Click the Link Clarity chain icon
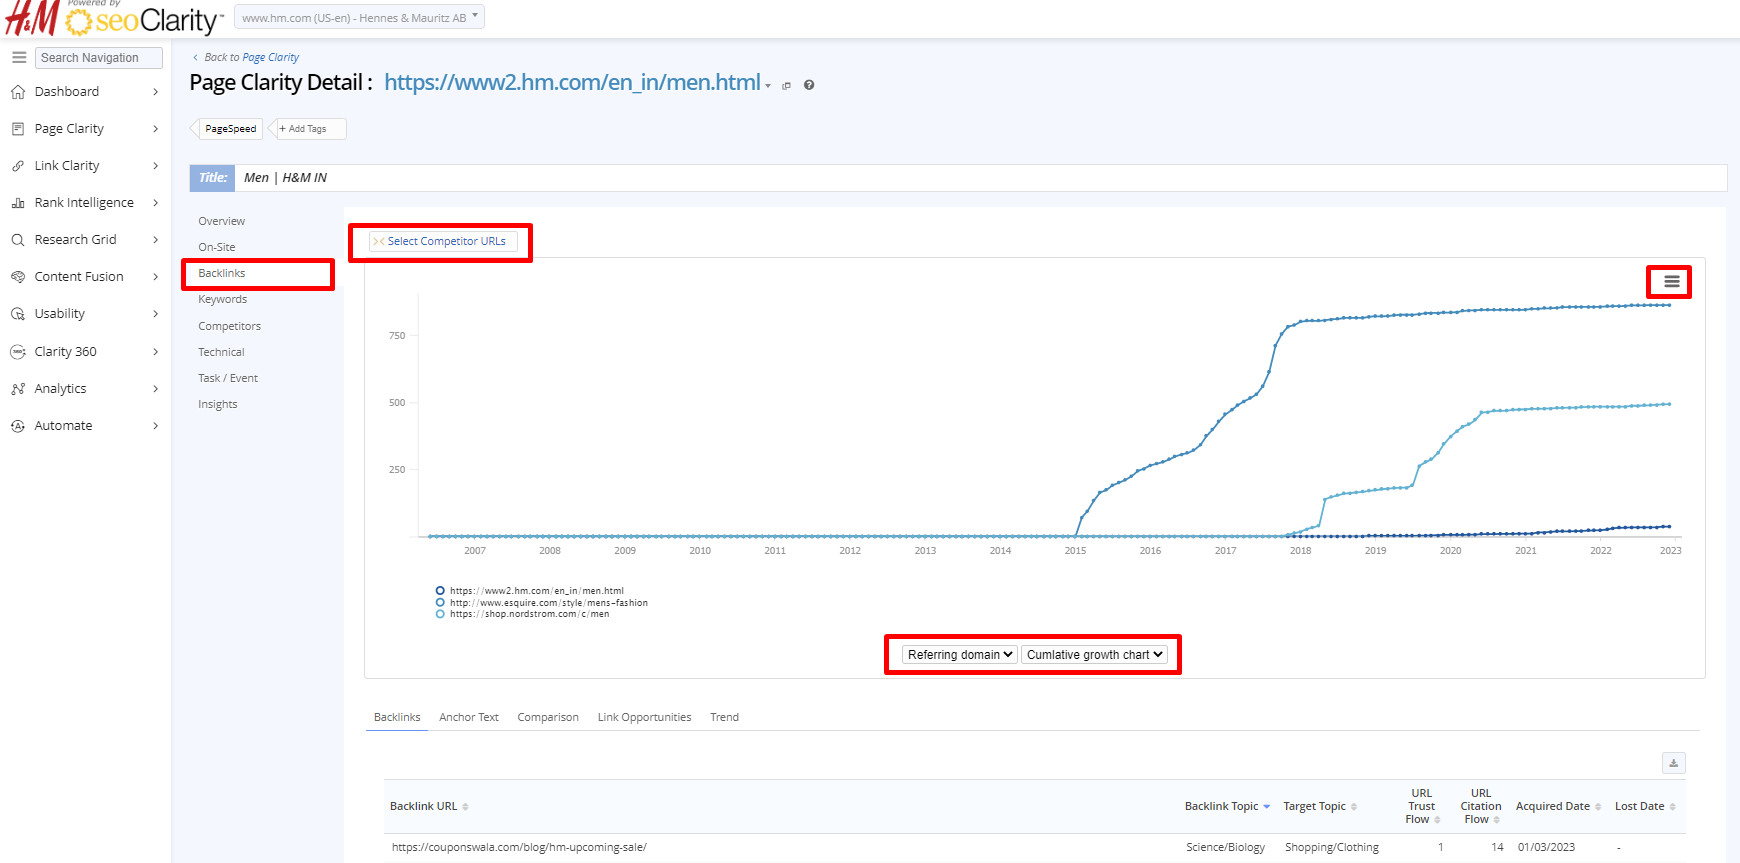This screenshot has height=863, width=1740. [18, 166]
